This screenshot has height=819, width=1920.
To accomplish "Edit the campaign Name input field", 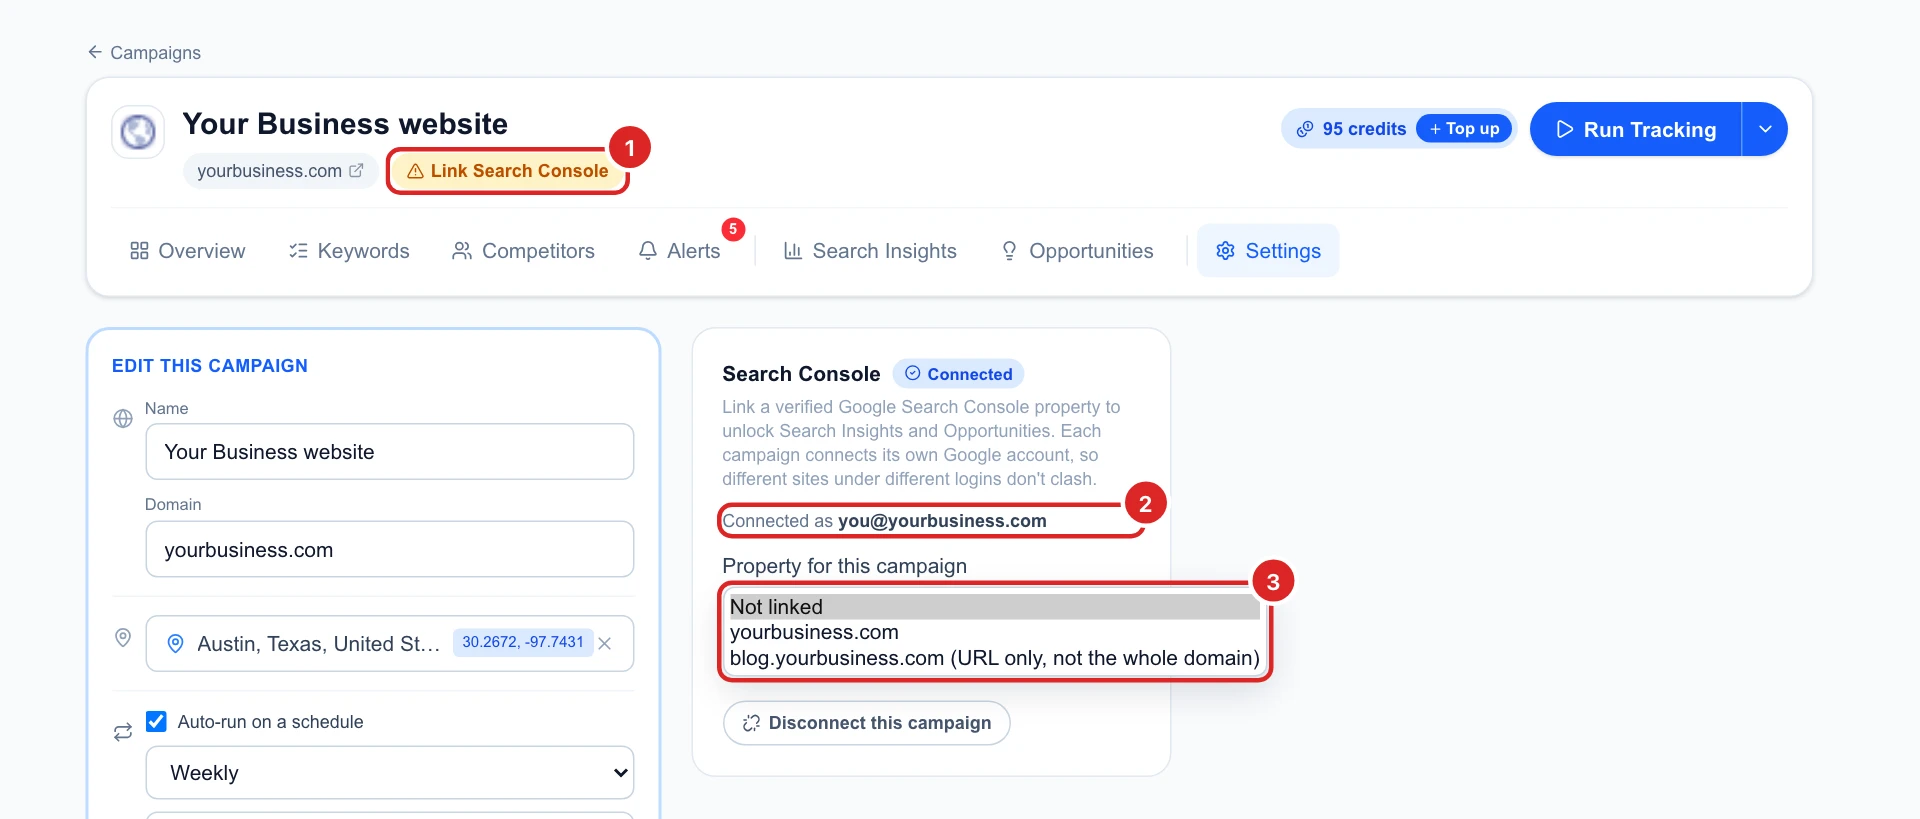I will (x=390, y=452).
